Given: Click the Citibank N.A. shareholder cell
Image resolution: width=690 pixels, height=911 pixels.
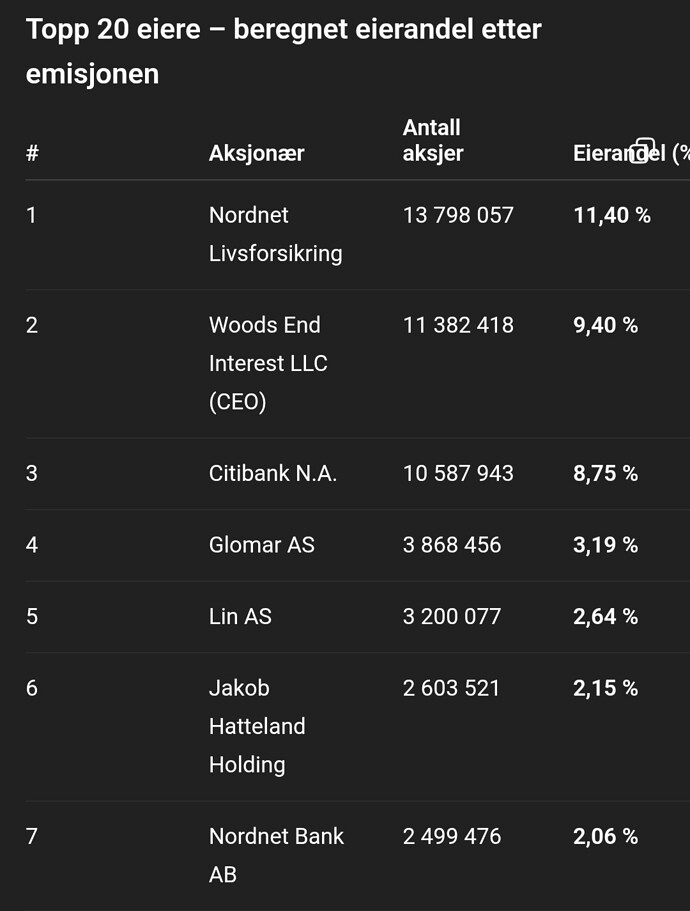Looking at the screenshot, I should (x=272, y=473).
